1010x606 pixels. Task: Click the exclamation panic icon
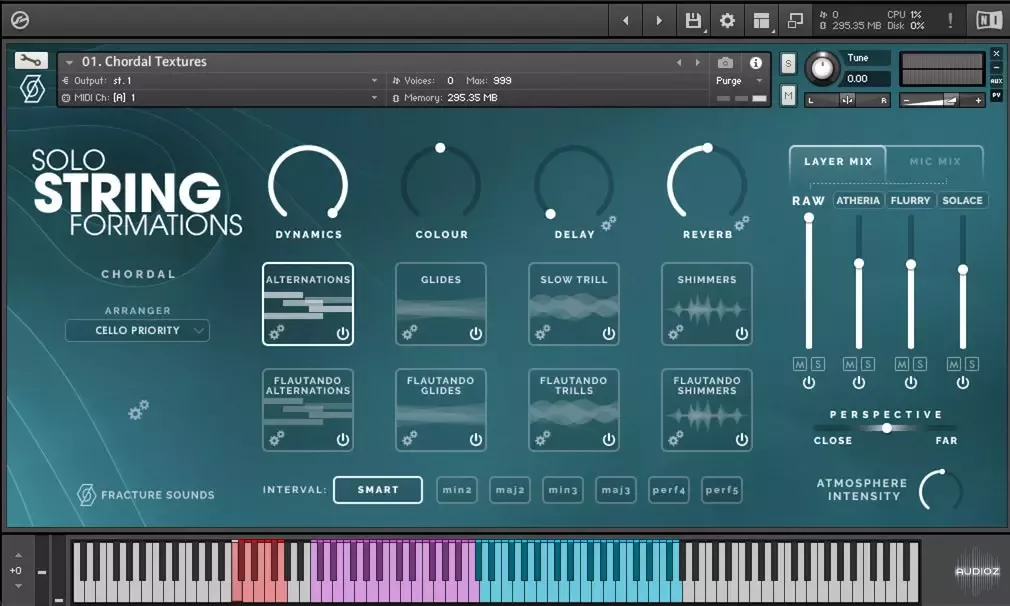pyautogui.click(x=950, y=21)
